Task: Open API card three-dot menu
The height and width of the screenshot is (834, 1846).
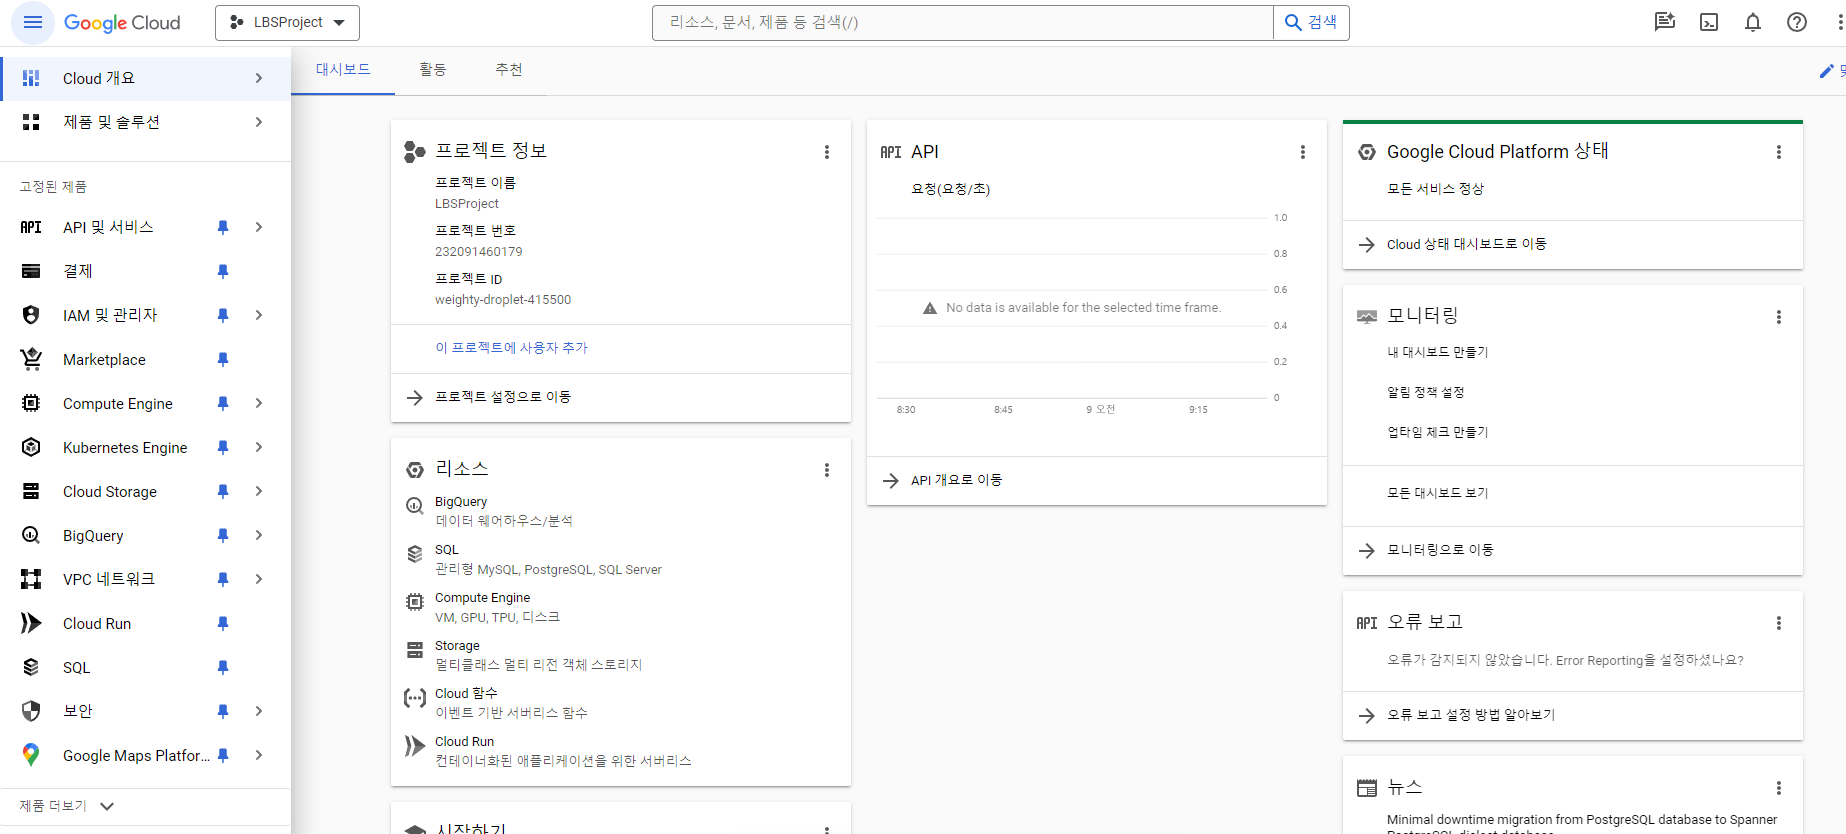Action: pyautogui.click(x=1303, y=152)
